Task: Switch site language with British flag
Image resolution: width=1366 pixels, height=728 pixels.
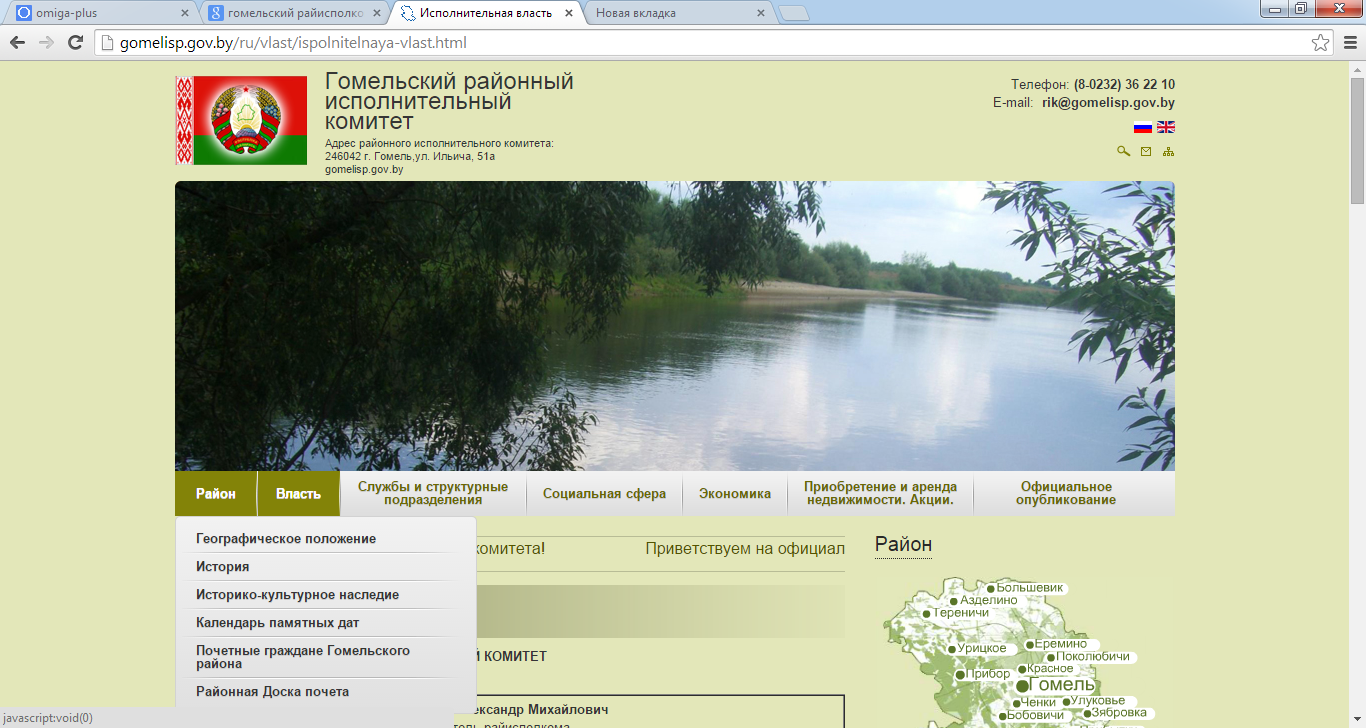Action: tap(1166, 127)
